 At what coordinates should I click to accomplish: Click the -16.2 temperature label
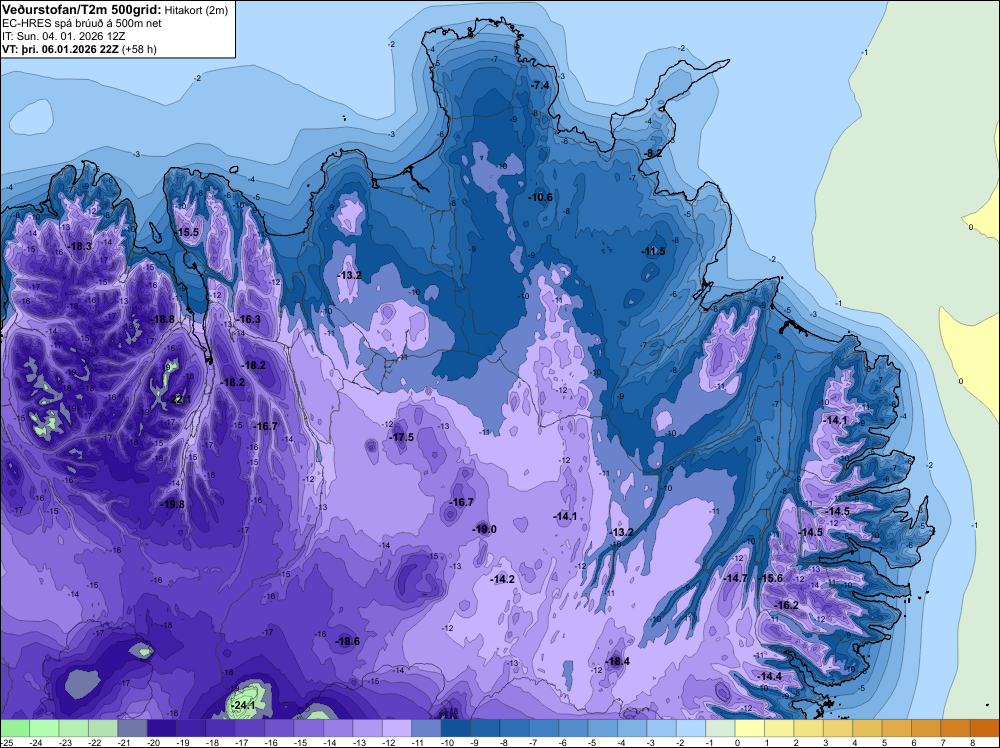[x=786, y=605]
